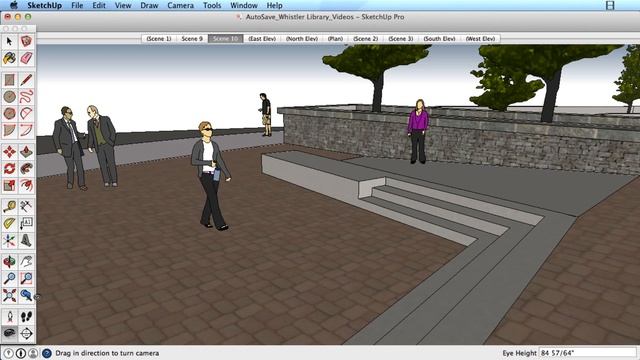The width and height of the screenshot is (640, 360).
Task: Switch to the East Elev scene tab
Action: (262, 38)
